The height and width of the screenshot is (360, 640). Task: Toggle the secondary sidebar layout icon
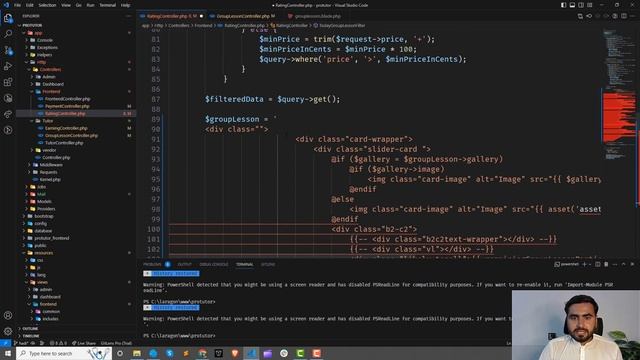(x=581, y=5)
